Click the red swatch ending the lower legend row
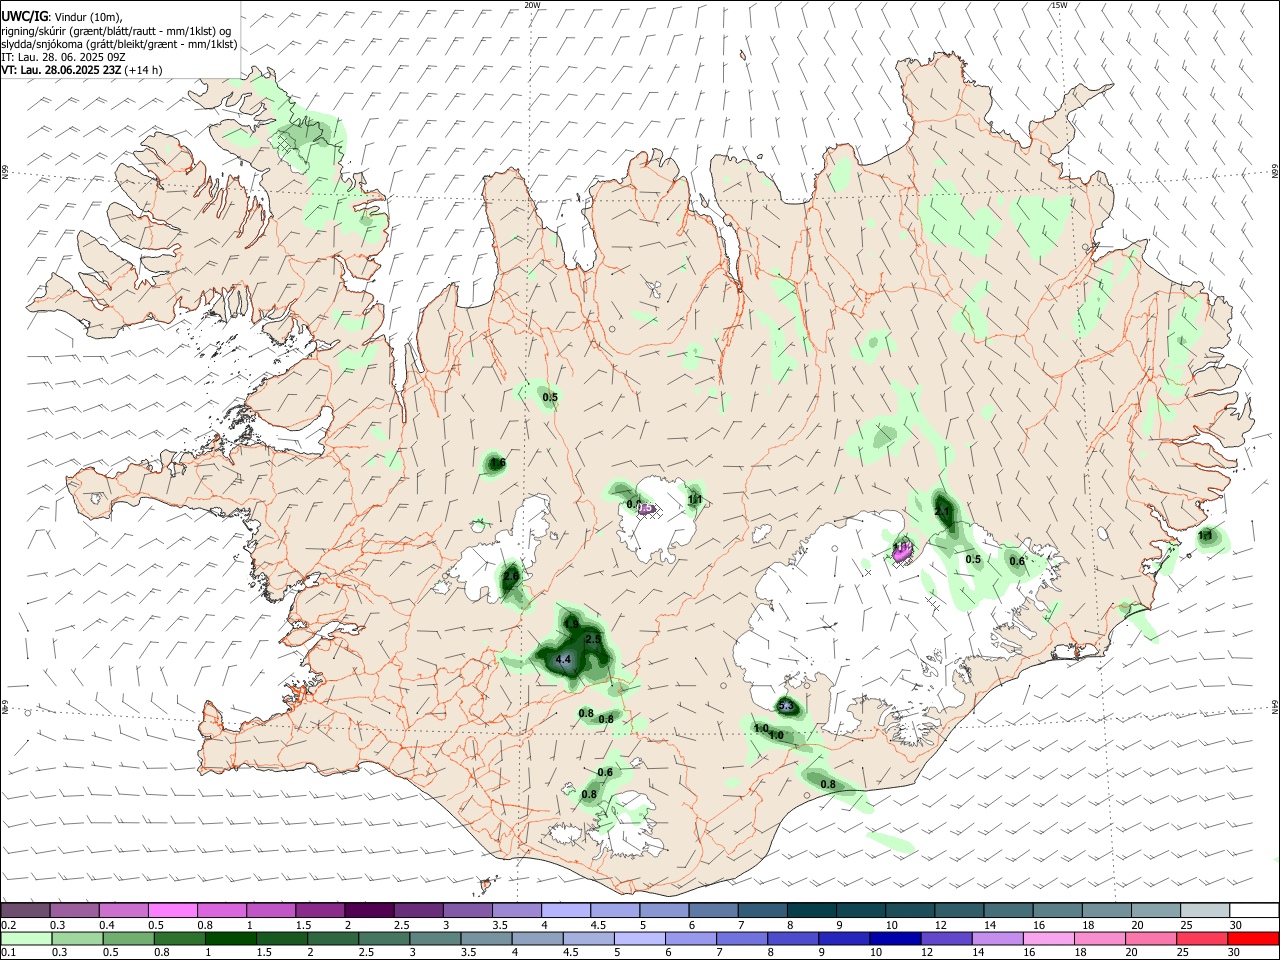1280x960 pixels. 1254,938
